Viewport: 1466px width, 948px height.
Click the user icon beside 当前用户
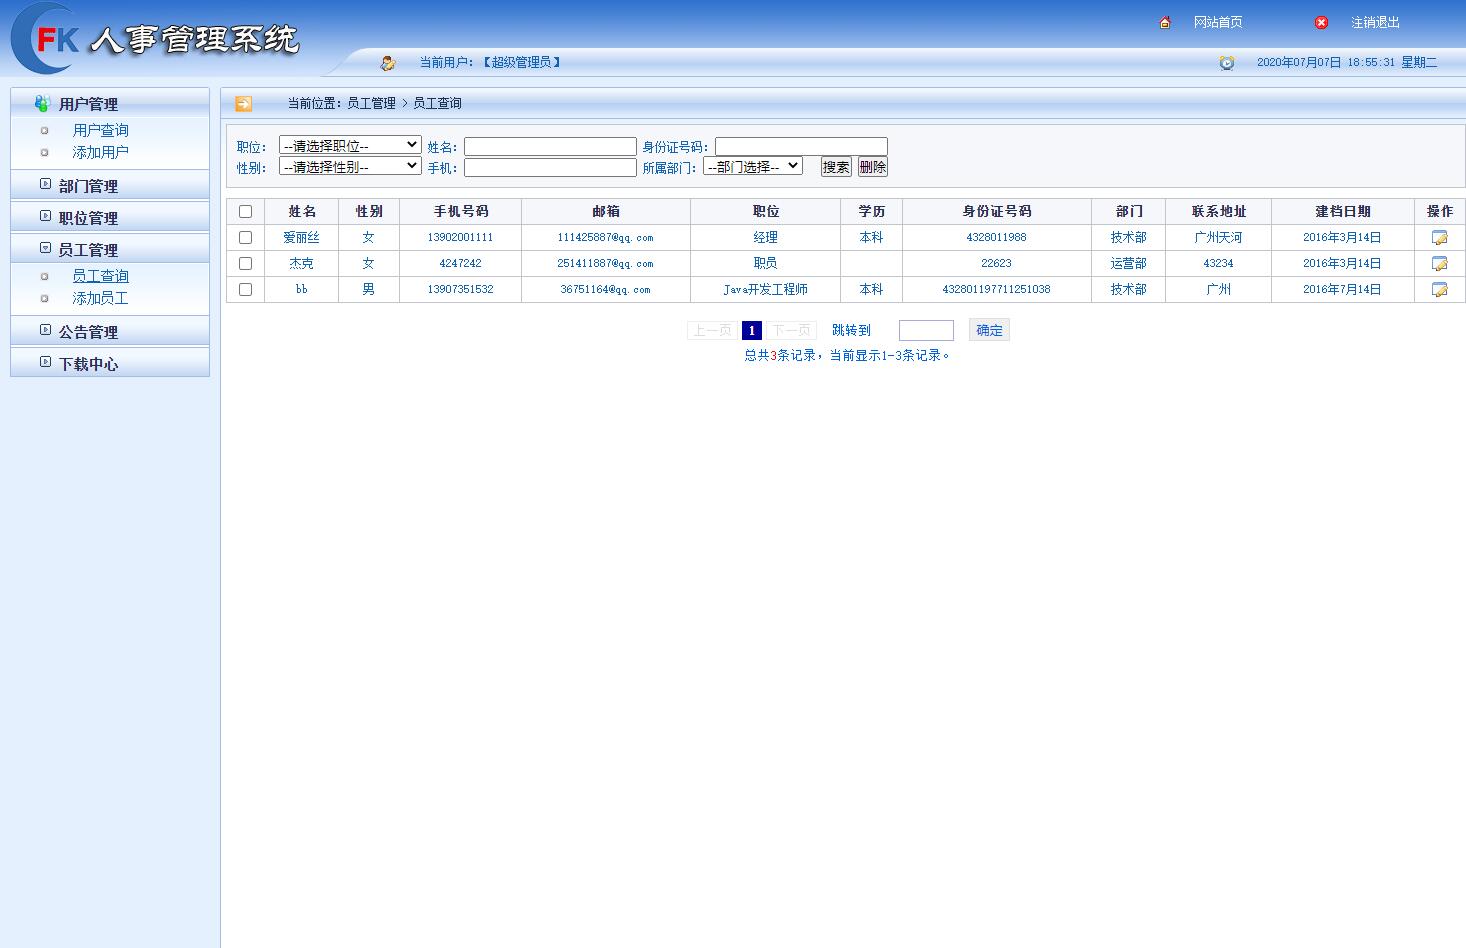pyautogui.click(x=388, y=61)
